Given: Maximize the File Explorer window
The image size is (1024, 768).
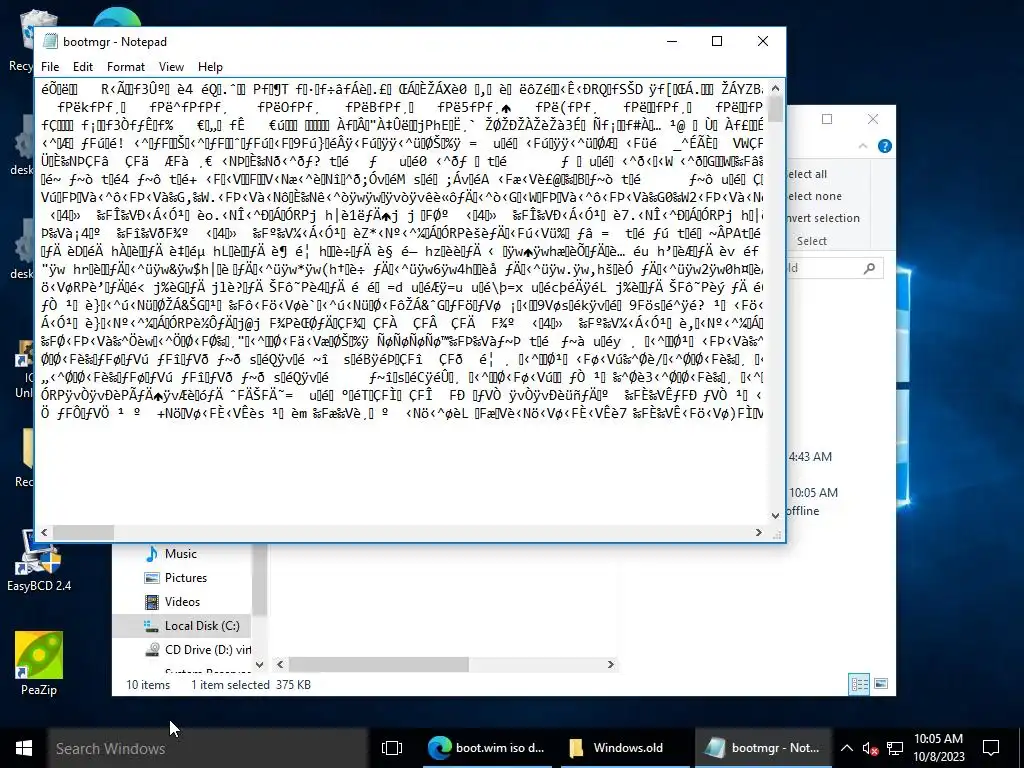Looking at the screenshot, I should click(x=827, y=119).
